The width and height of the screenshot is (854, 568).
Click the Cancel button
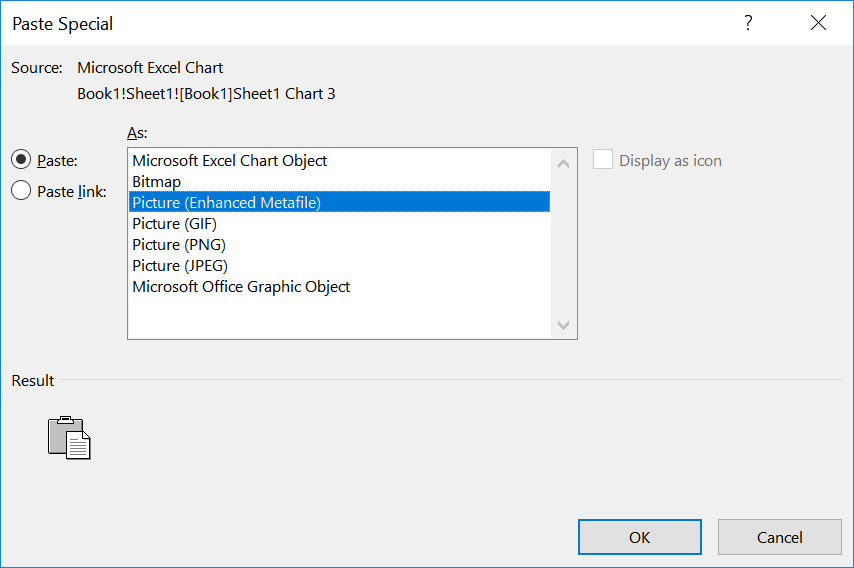780,537
